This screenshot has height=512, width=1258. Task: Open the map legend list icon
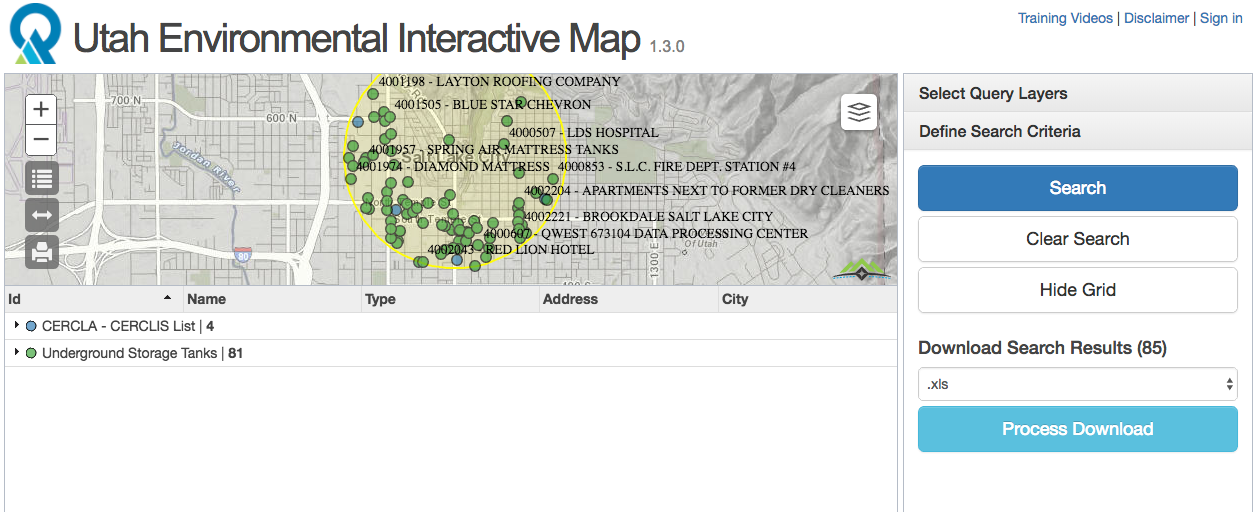click(42, 179)
